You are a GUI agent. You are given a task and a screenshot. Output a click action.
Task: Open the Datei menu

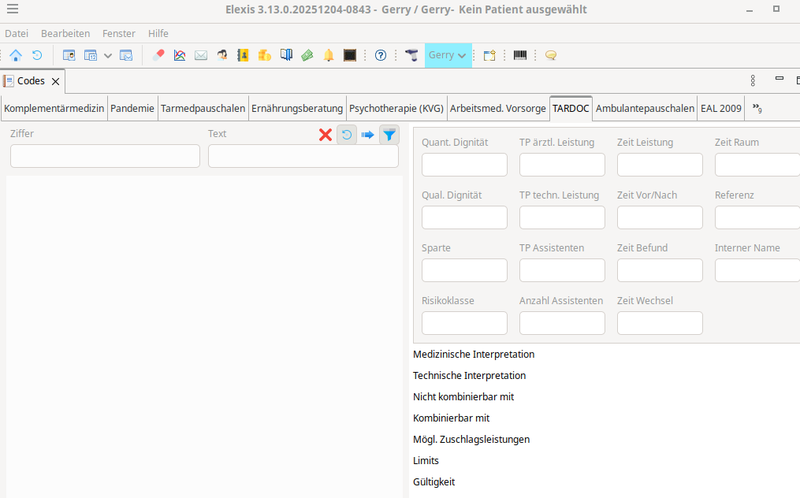click(x=16, y=33)
